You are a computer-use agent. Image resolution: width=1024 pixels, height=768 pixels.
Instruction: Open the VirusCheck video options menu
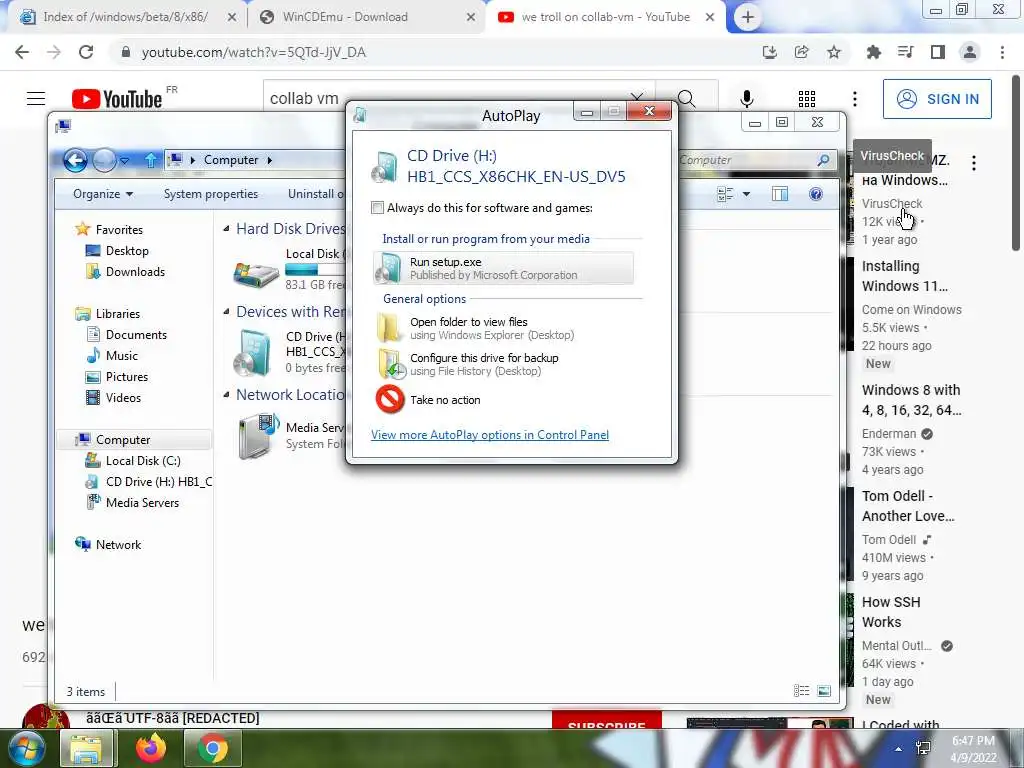(974, 163)
